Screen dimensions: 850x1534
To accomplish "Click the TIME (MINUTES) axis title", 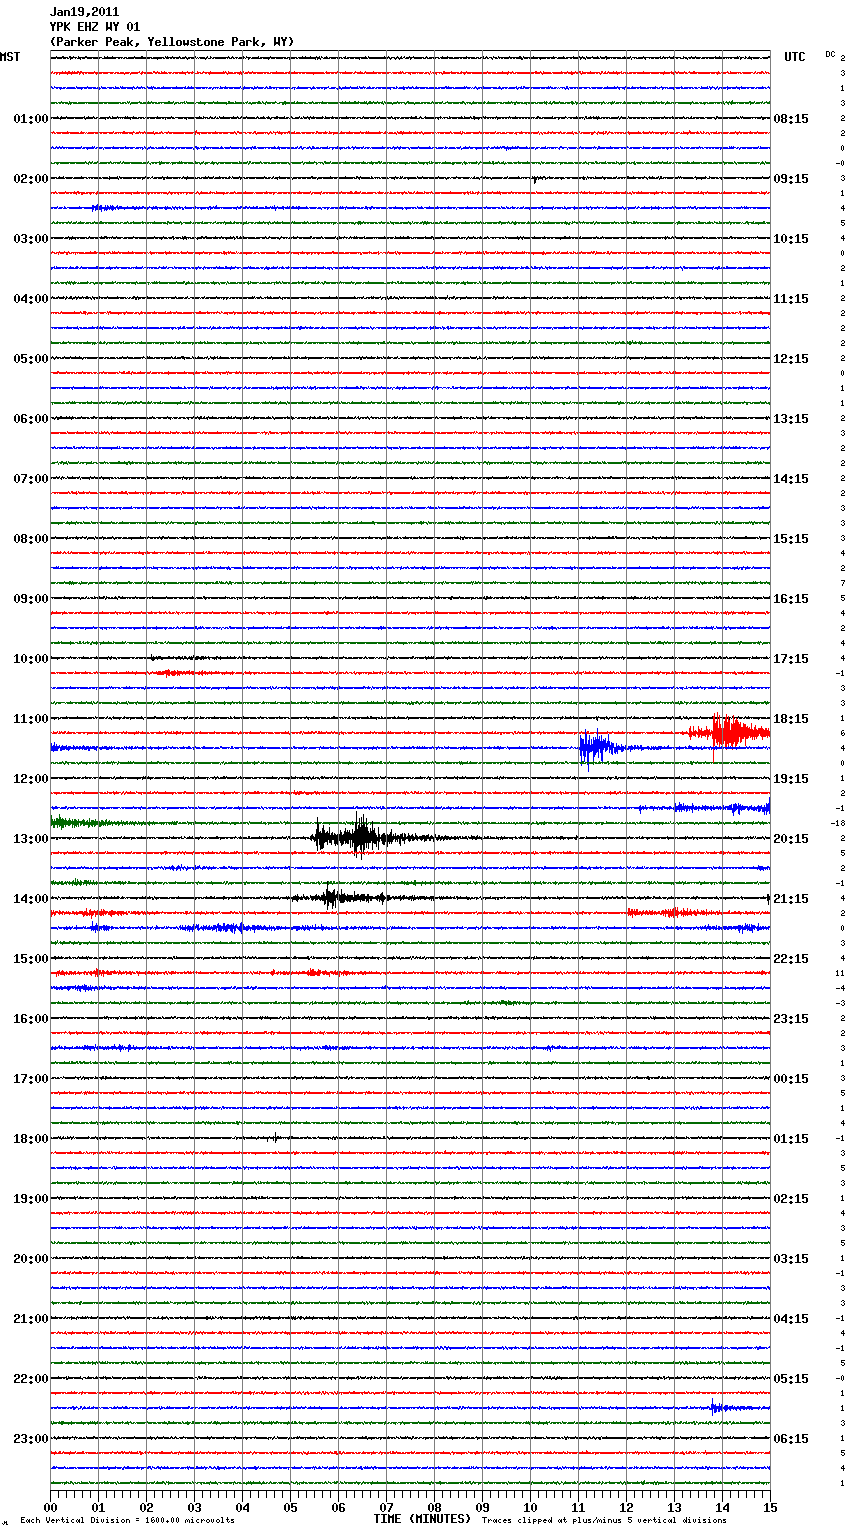I will point(422,1519).
